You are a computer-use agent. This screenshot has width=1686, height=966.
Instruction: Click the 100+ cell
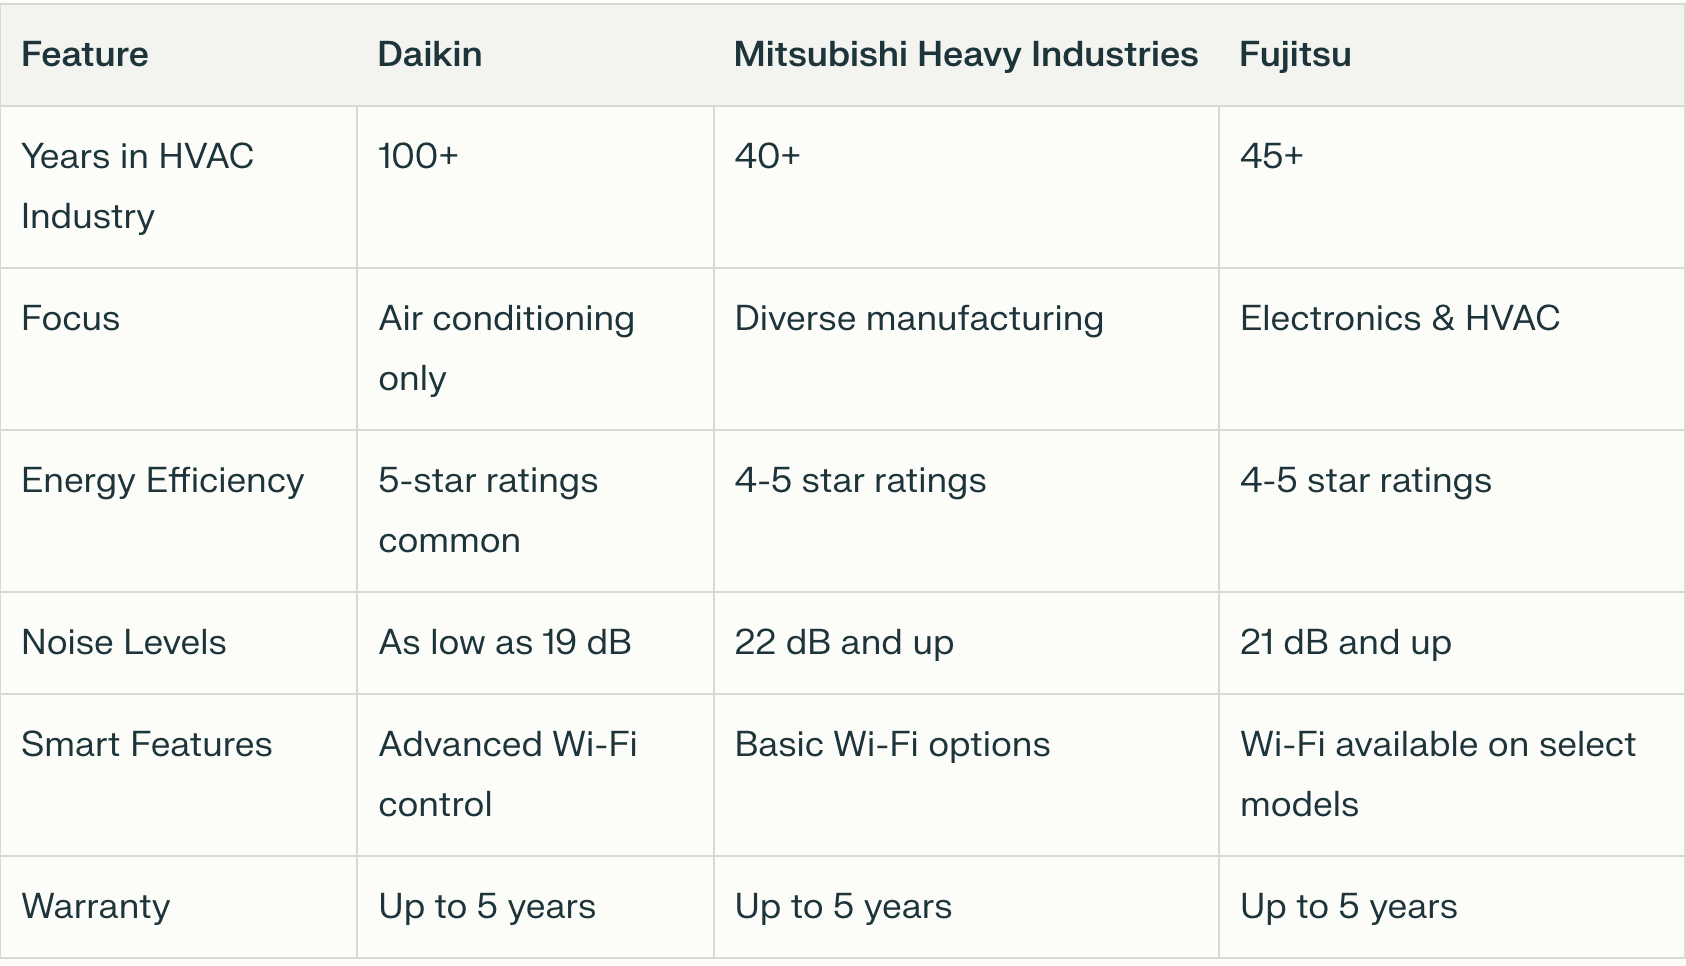[418, 156]
